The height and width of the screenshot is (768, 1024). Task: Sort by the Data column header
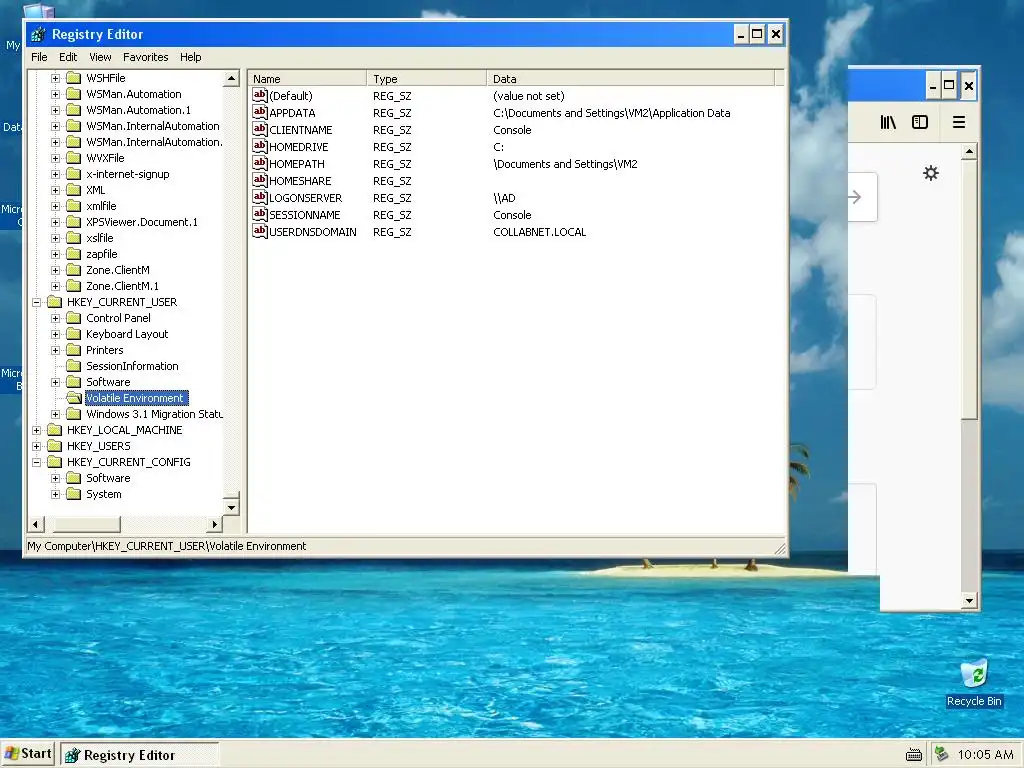click(x=630, y=78)
